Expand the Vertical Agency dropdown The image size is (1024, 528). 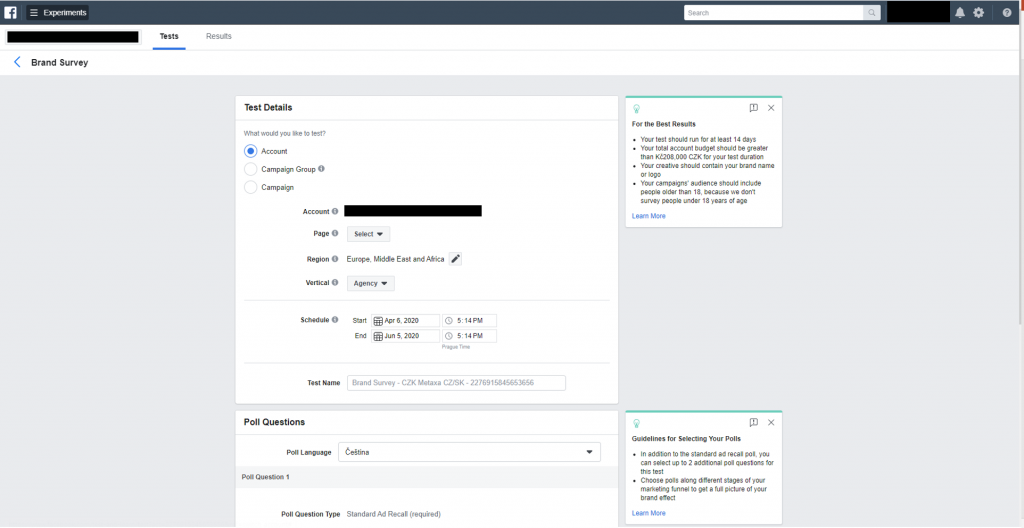[370, 283]
